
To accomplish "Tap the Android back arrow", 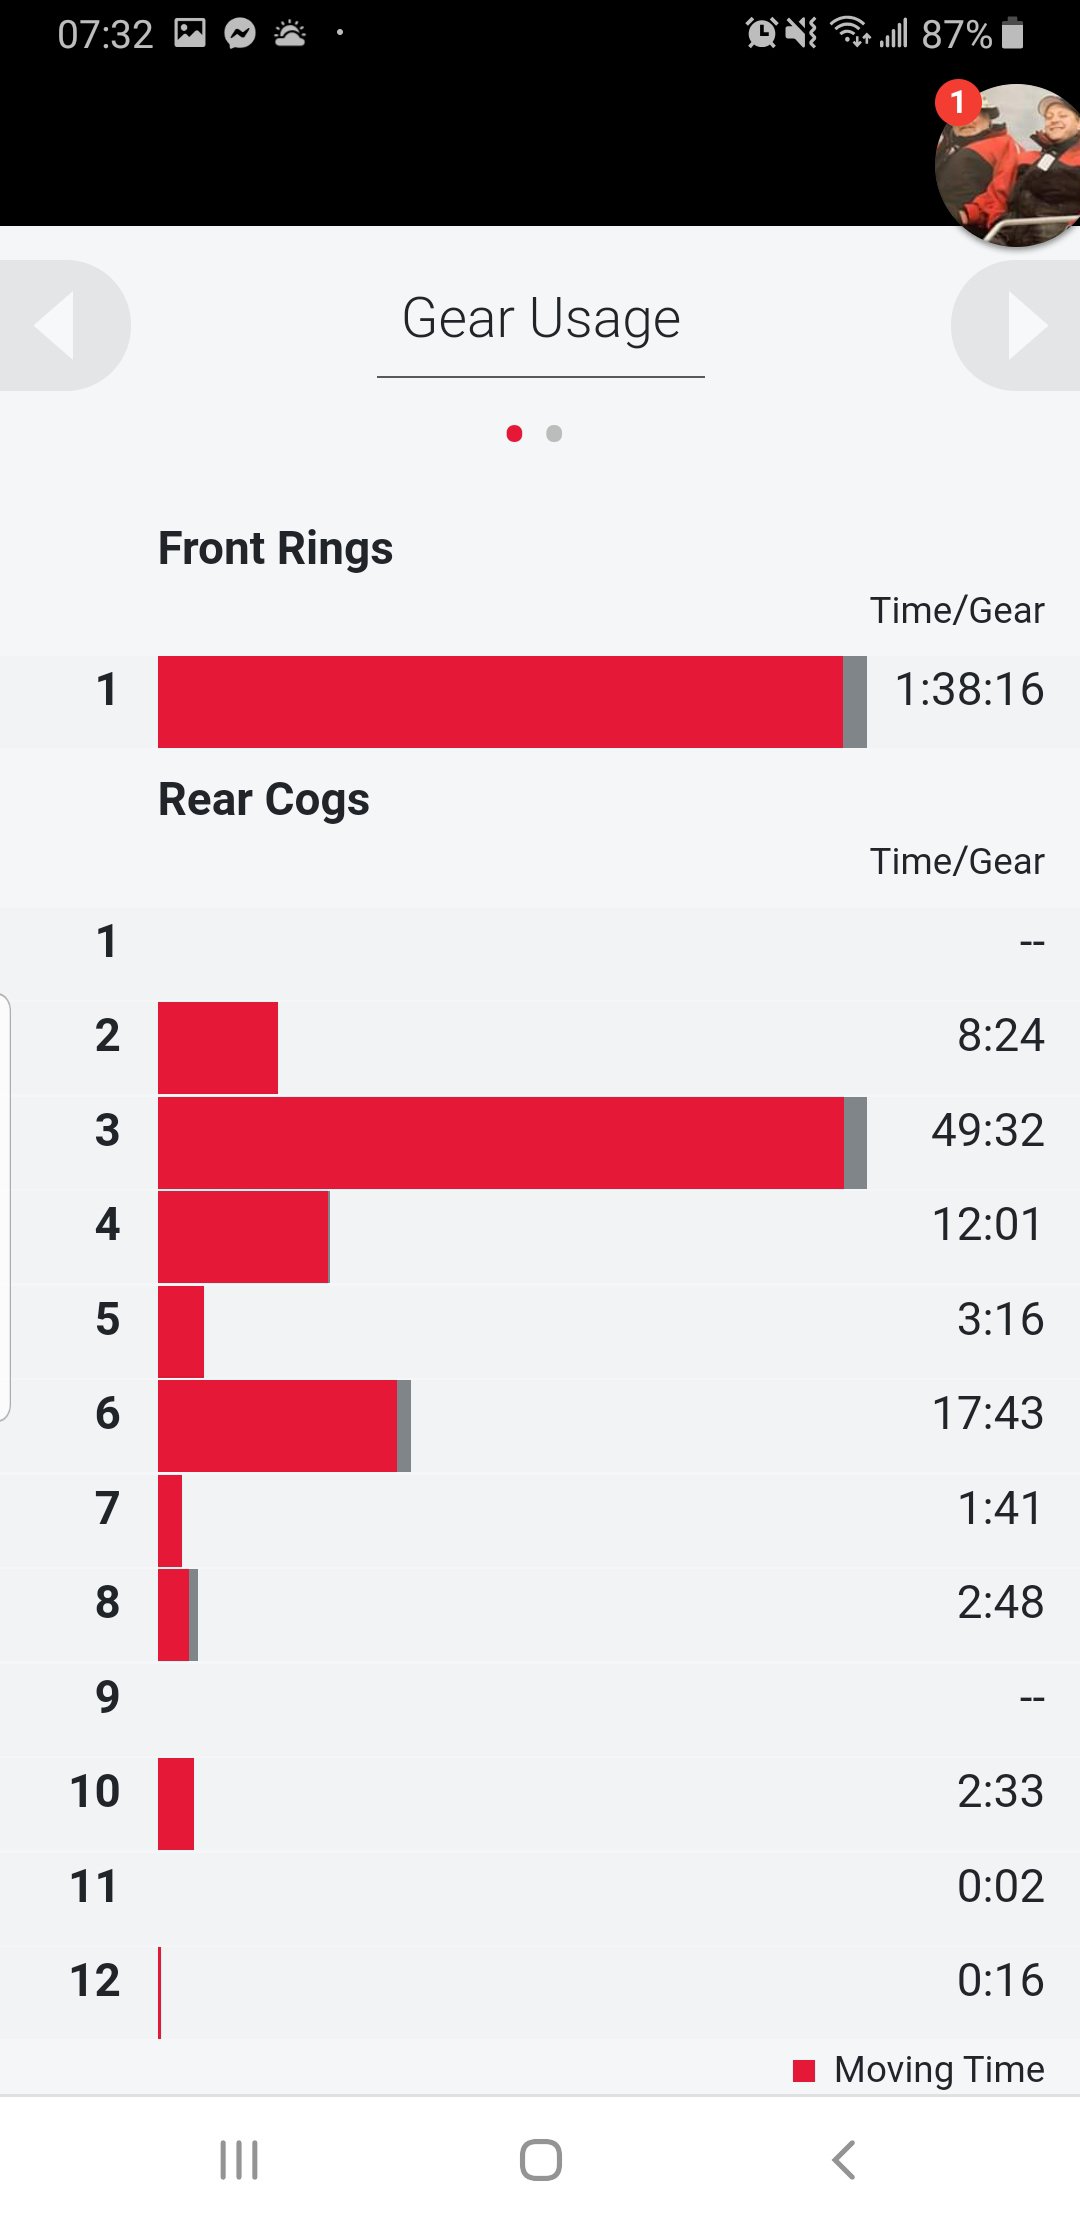I will coord(844,2159).
